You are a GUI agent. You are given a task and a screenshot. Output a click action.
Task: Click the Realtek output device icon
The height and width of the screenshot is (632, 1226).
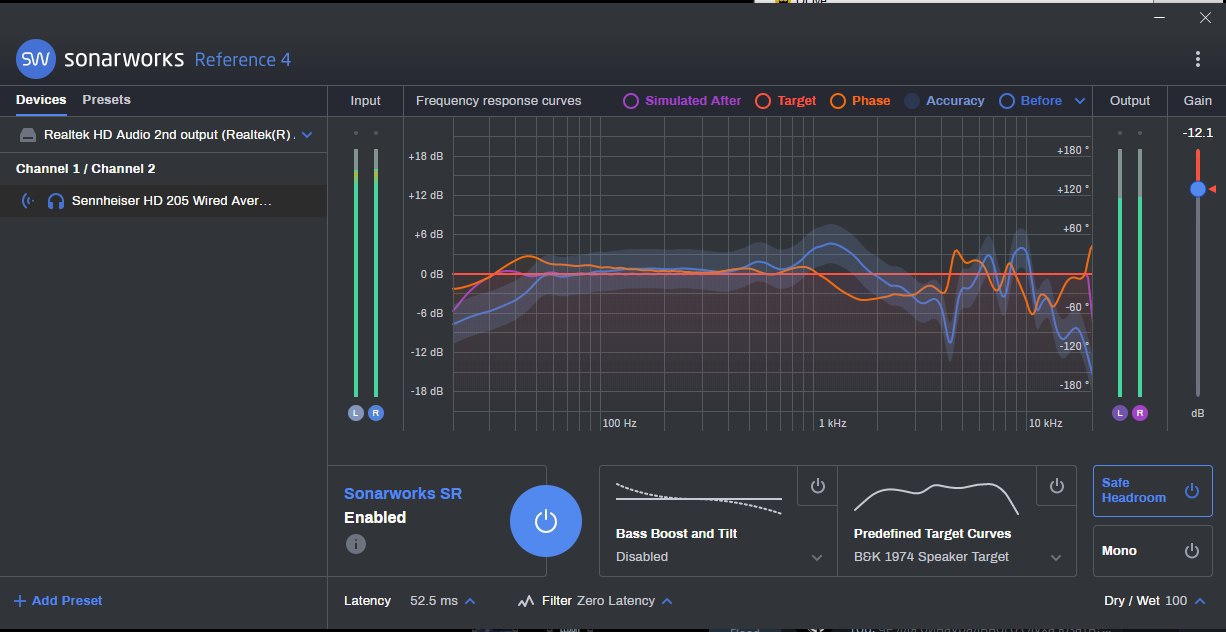click(29, 134)
